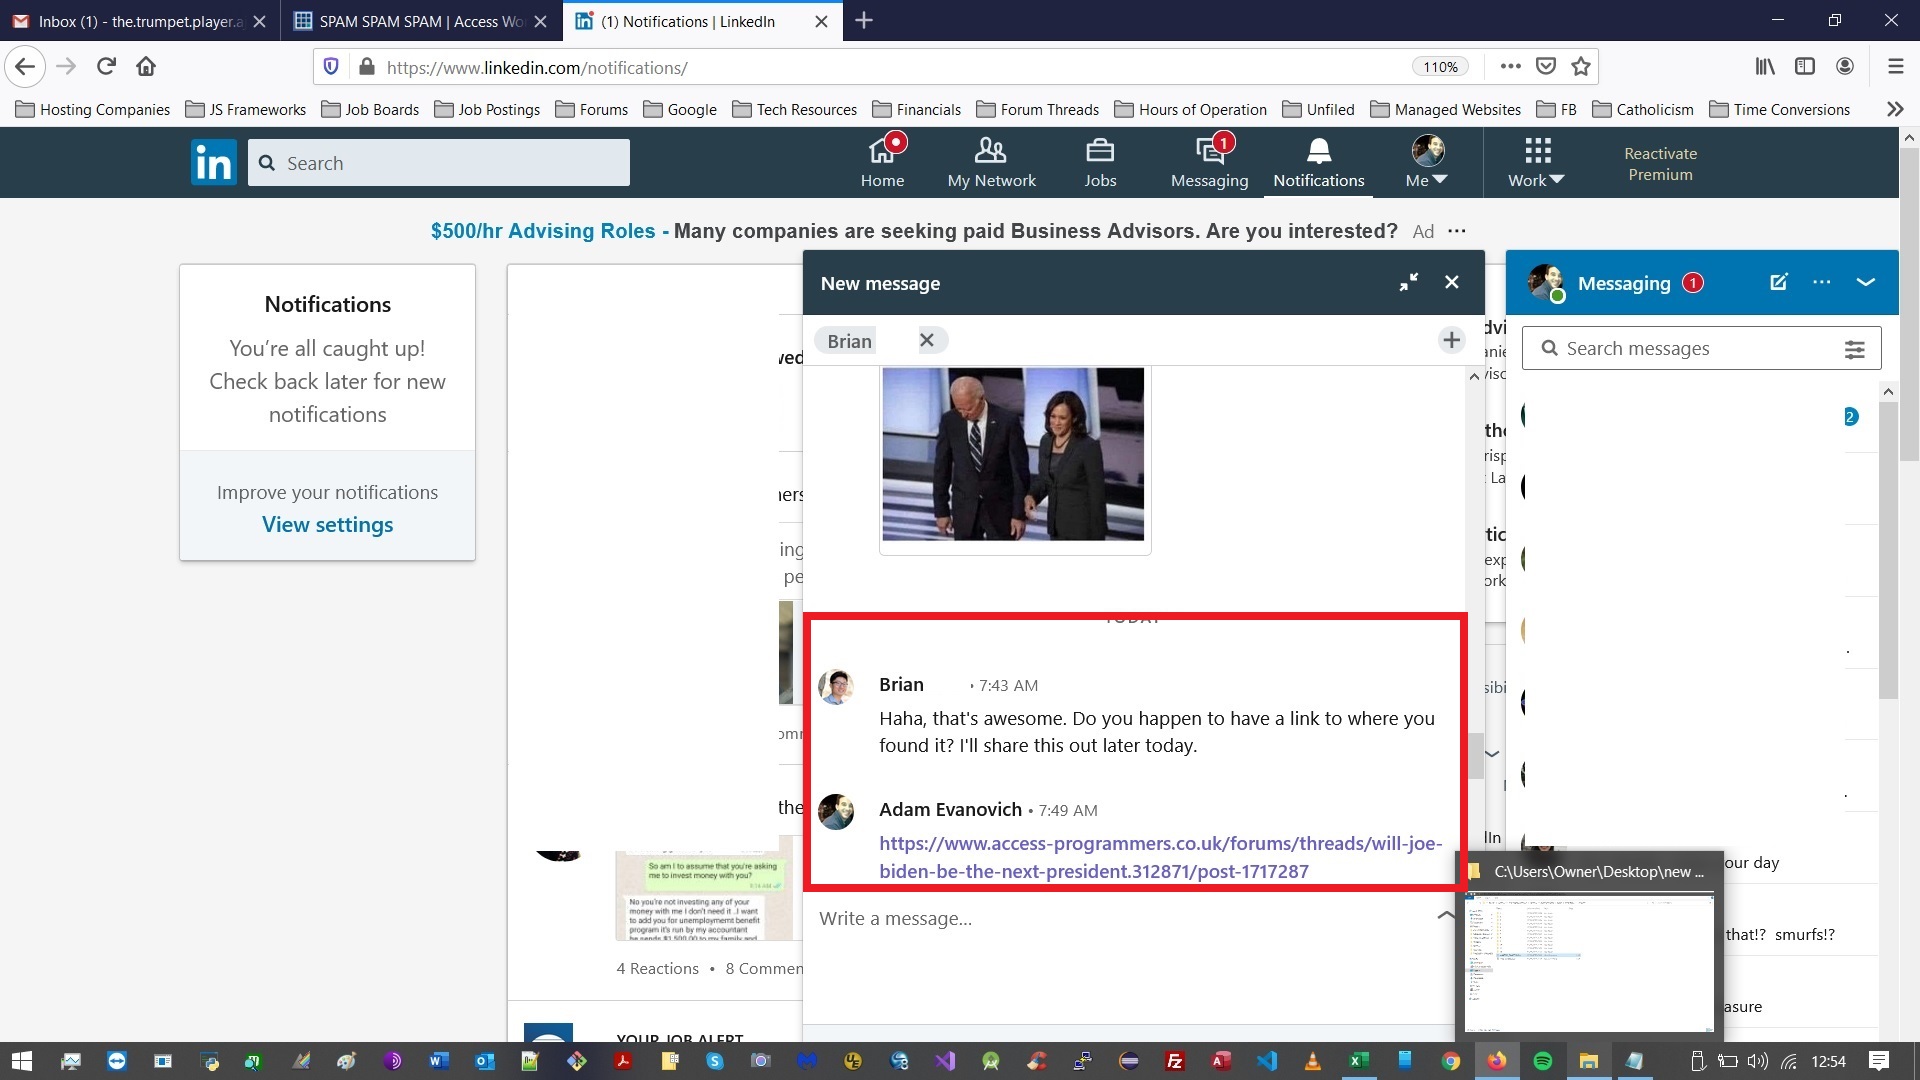Screen dimensions: 1920x1080
Task: Open My Network in LinkedIn nav
Action: 991,162
